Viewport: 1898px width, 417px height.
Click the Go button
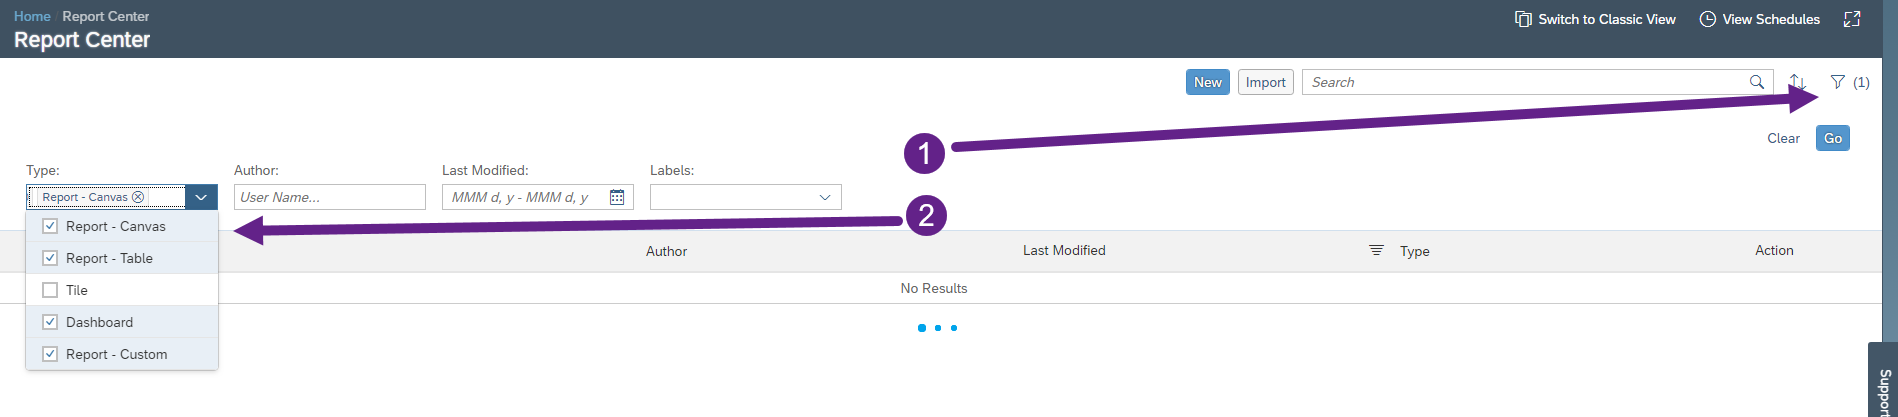click(1833, 138)
